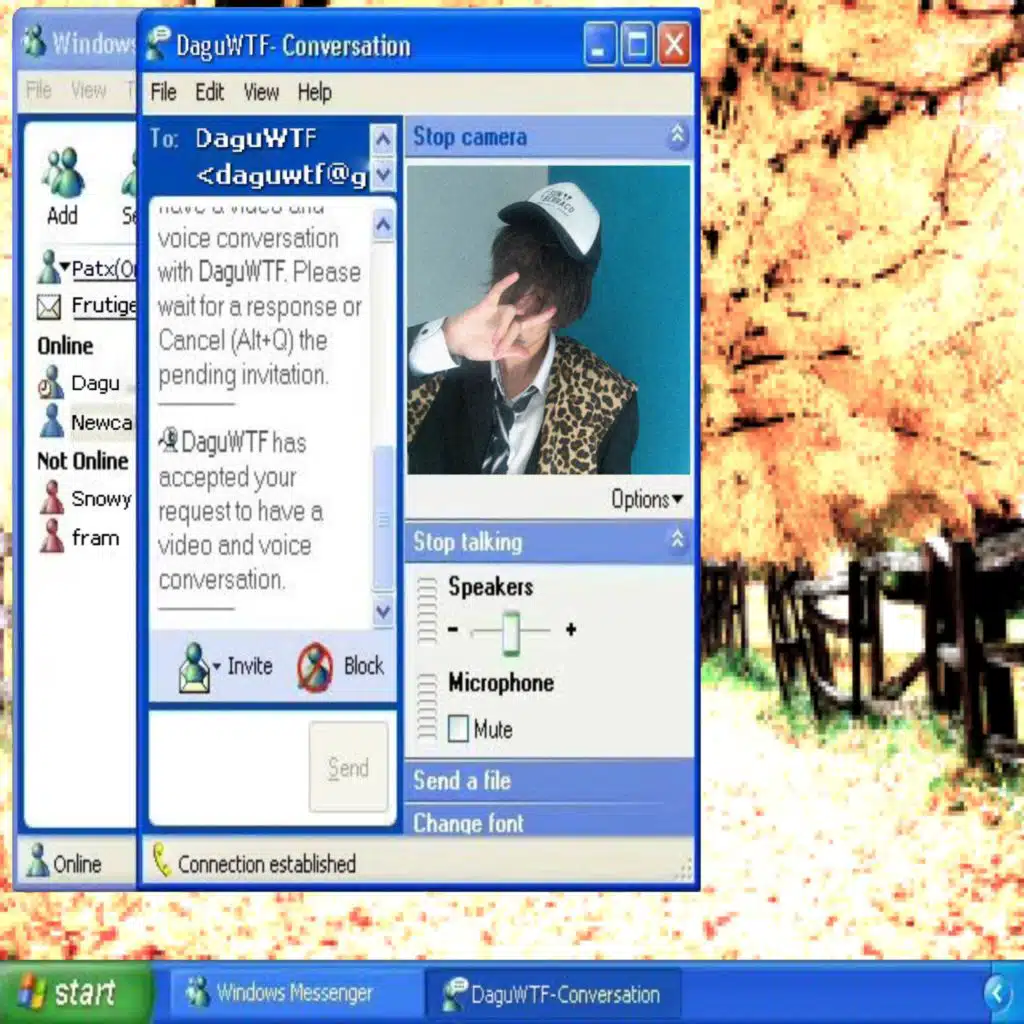Click the Add contact icon

pyautogui.click(x=62, y=173)
